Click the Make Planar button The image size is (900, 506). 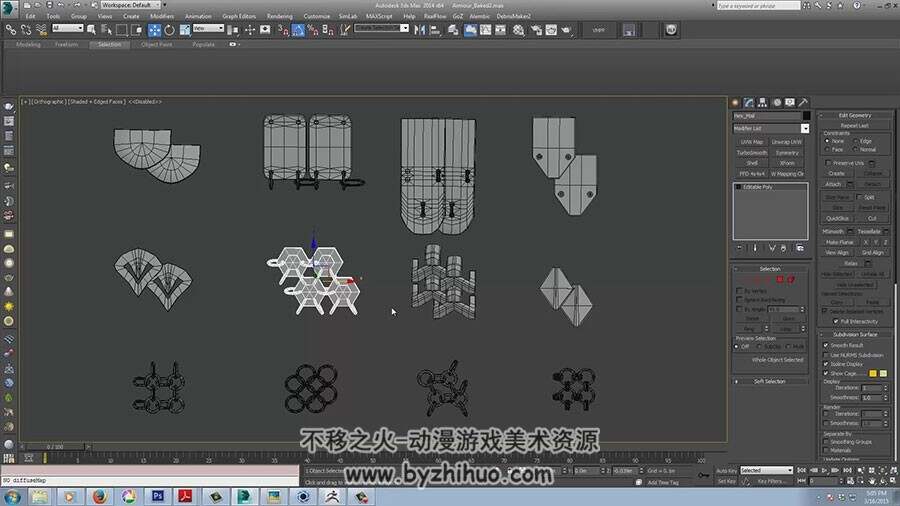pos(839,242)
